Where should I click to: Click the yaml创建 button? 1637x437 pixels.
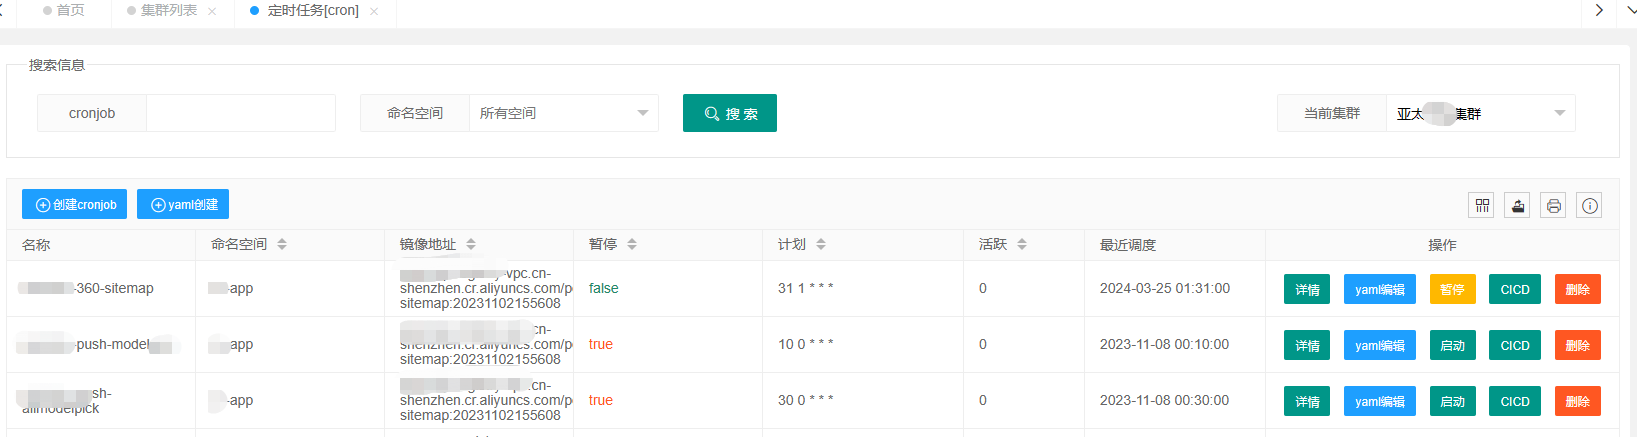(183, 204)
